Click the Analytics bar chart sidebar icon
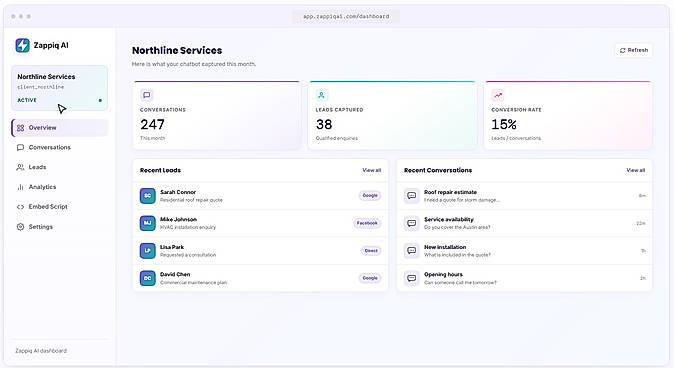674x368 pixels. (20, 187)
